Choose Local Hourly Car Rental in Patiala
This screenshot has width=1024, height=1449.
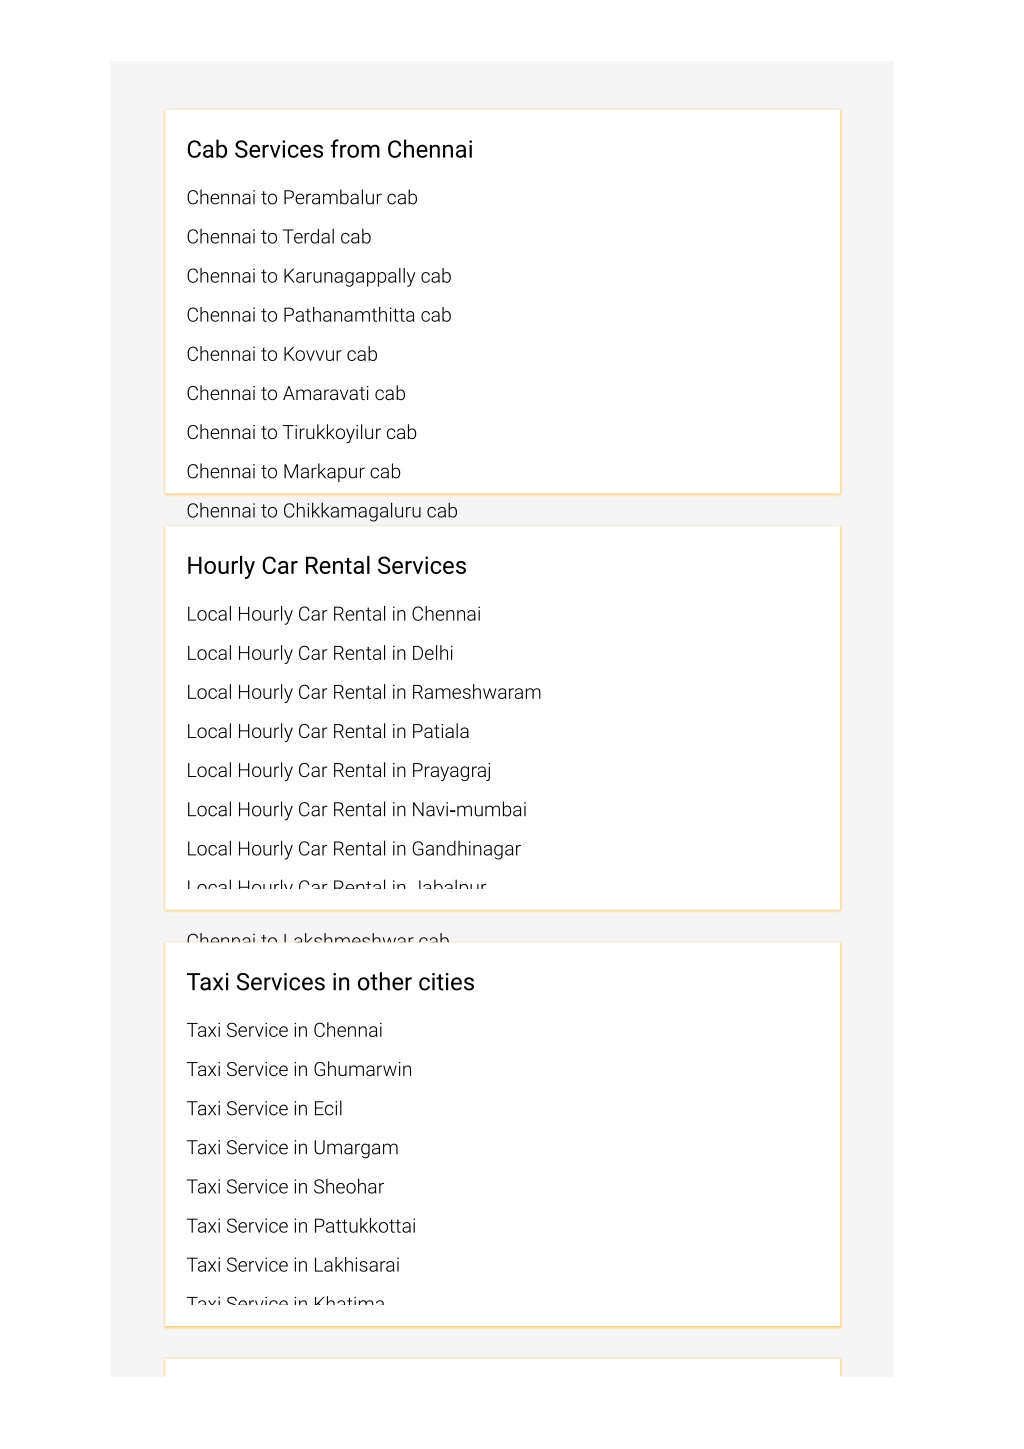pyautogui.click(x=328, y=731)
